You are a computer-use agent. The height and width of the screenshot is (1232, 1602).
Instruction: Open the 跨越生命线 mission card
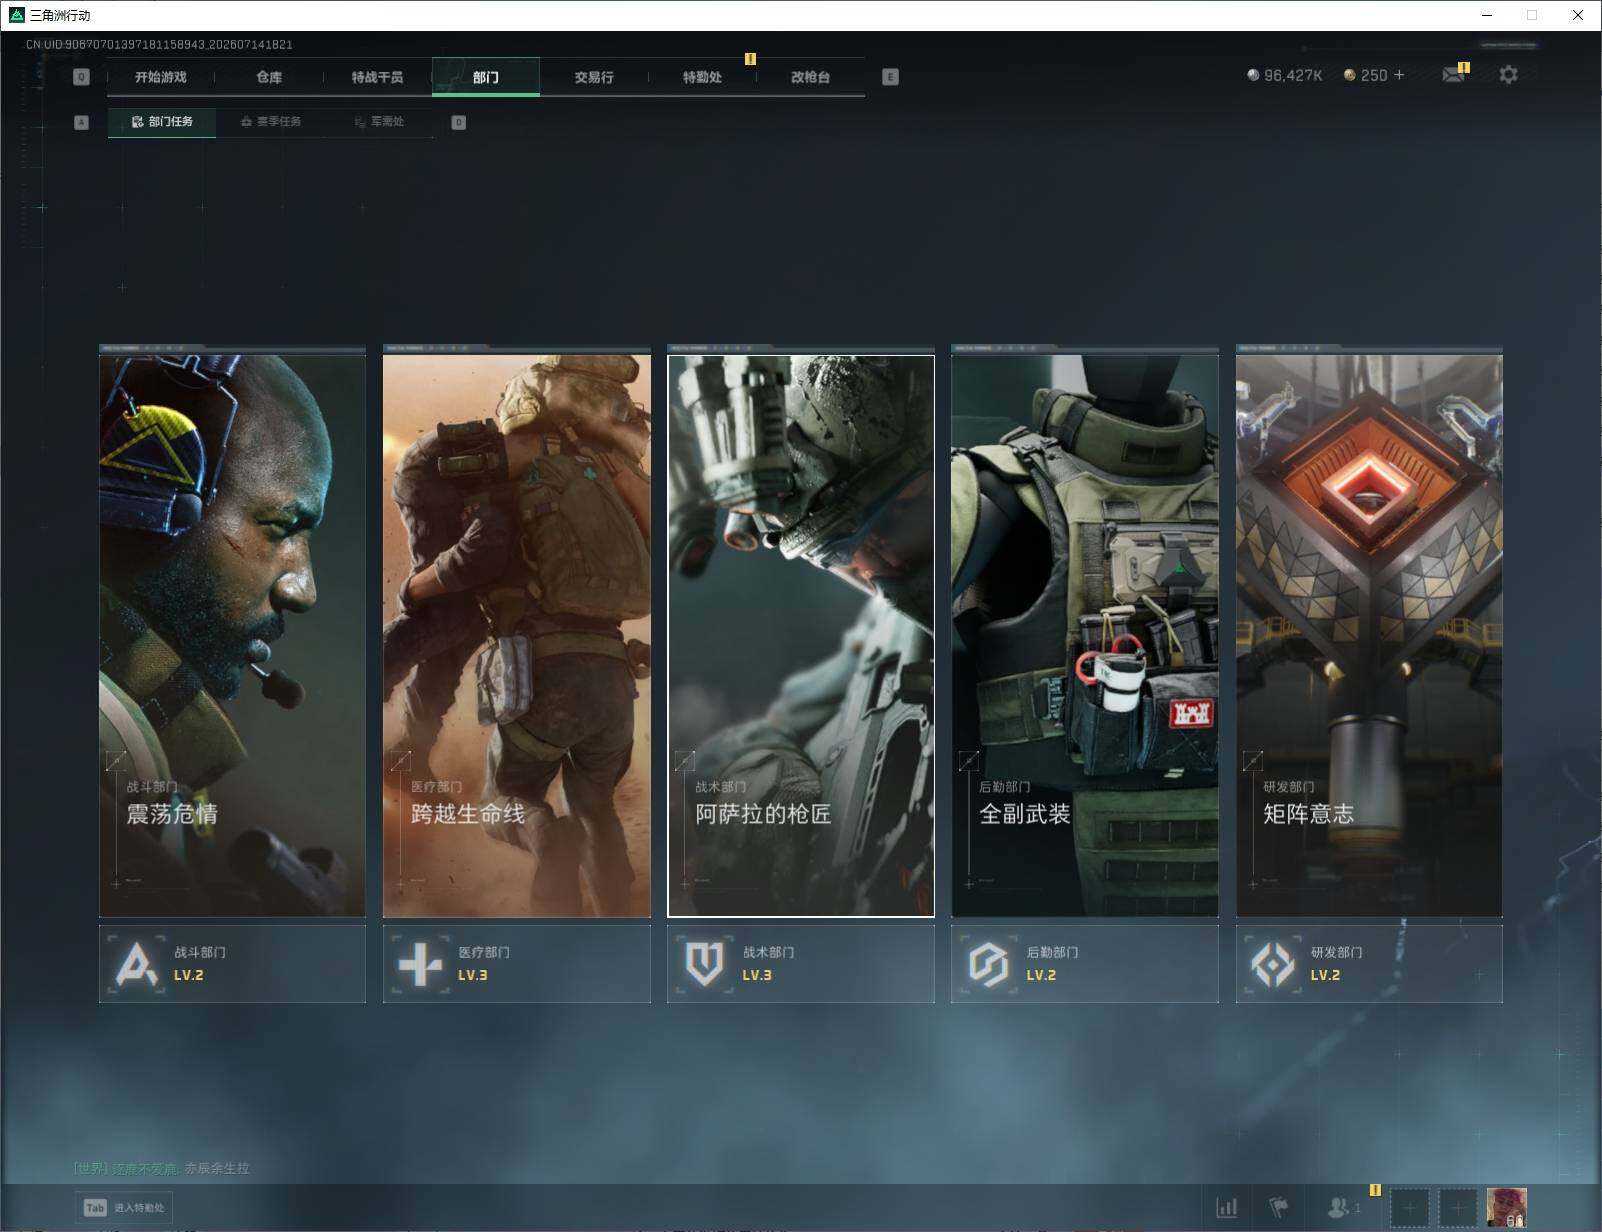click(x=516, y=631)
